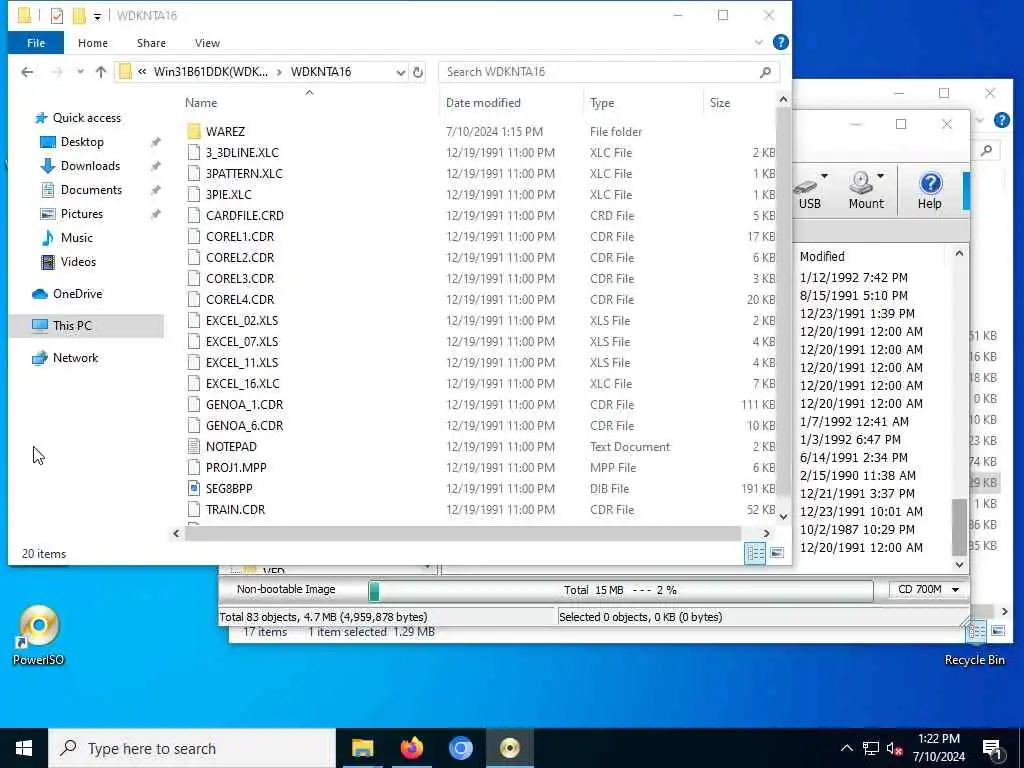The height and width of the screenshot is (768, 1024).
Task: Open the Customize Quick Access Toolbar dropdown
Action: [97, 16]
